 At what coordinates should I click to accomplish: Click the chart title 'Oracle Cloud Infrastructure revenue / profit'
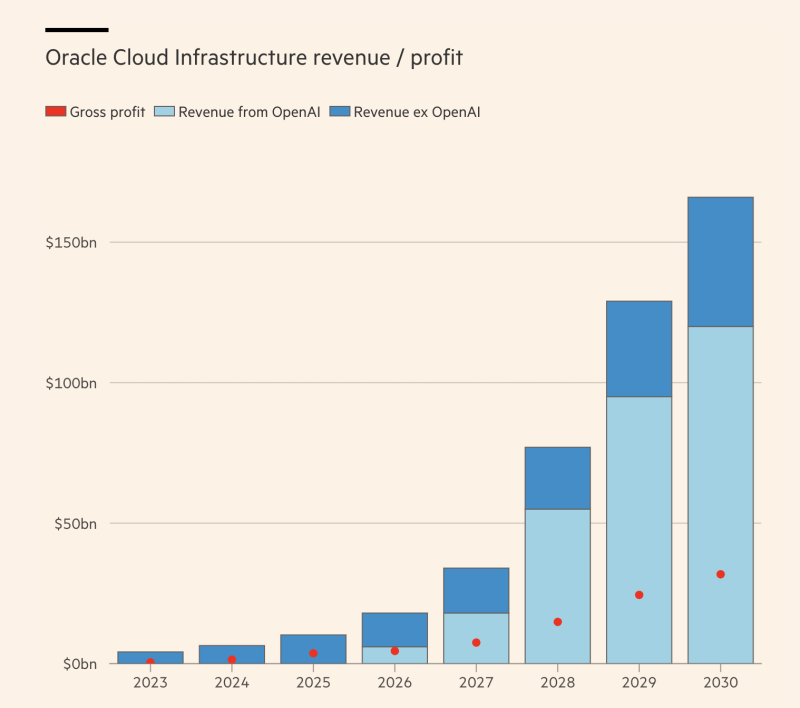[254, 58]
